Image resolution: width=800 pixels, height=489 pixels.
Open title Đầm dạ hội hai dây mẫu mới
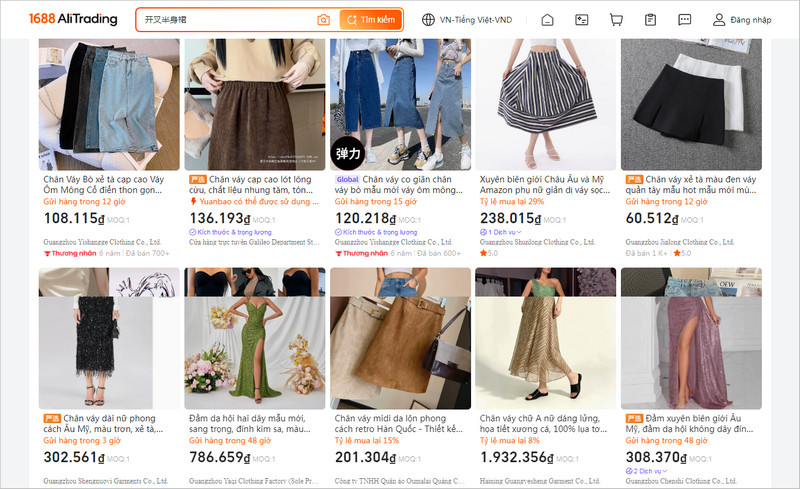pyautogui.click(x=249, y=423)
